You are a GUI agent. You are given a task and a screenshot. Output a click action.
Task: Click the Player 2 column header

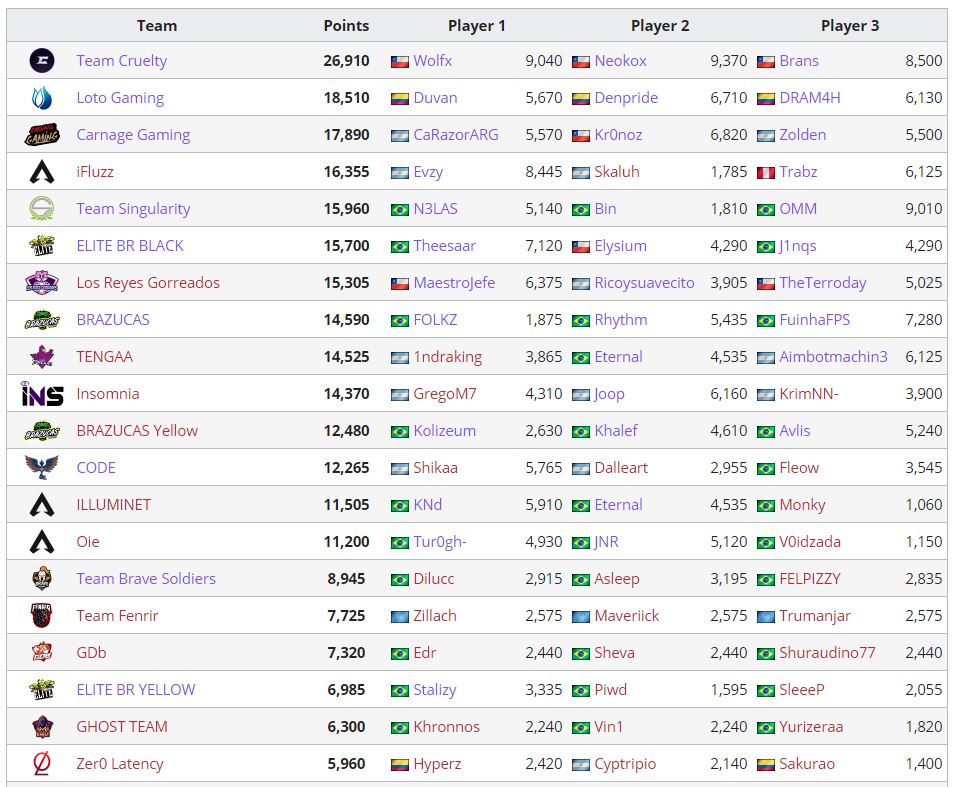(660, 25)
